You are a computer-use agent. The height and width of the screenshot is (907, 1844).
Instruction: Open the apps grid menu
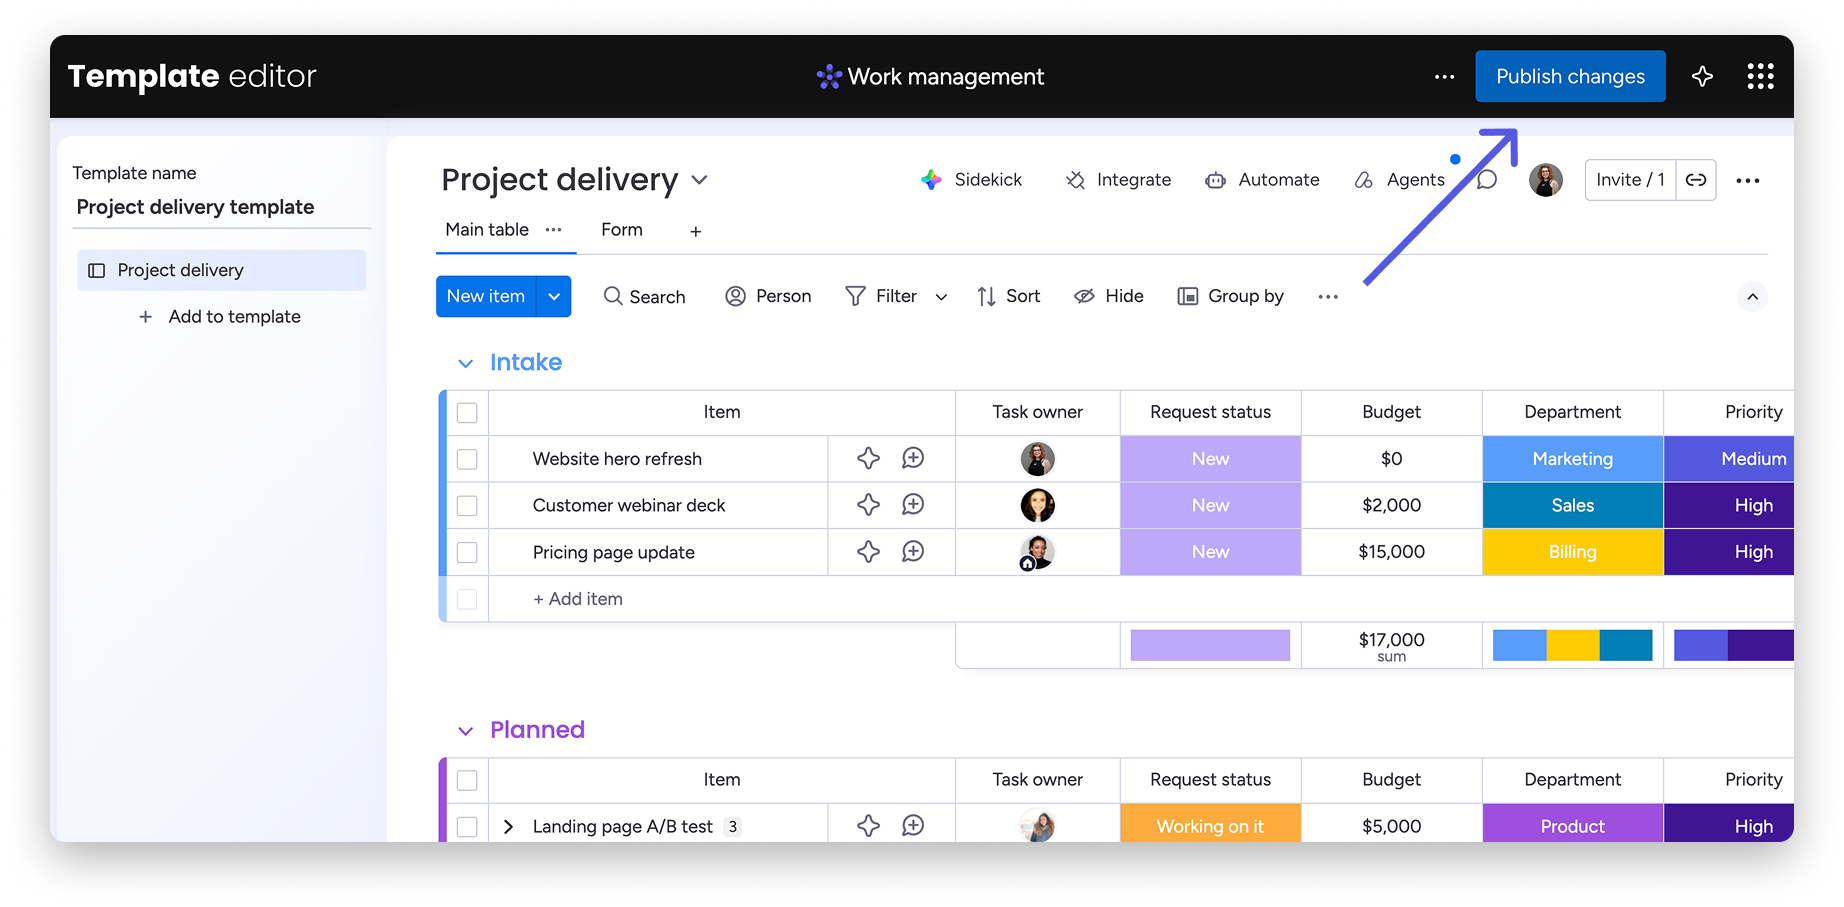pos(1760,77)
